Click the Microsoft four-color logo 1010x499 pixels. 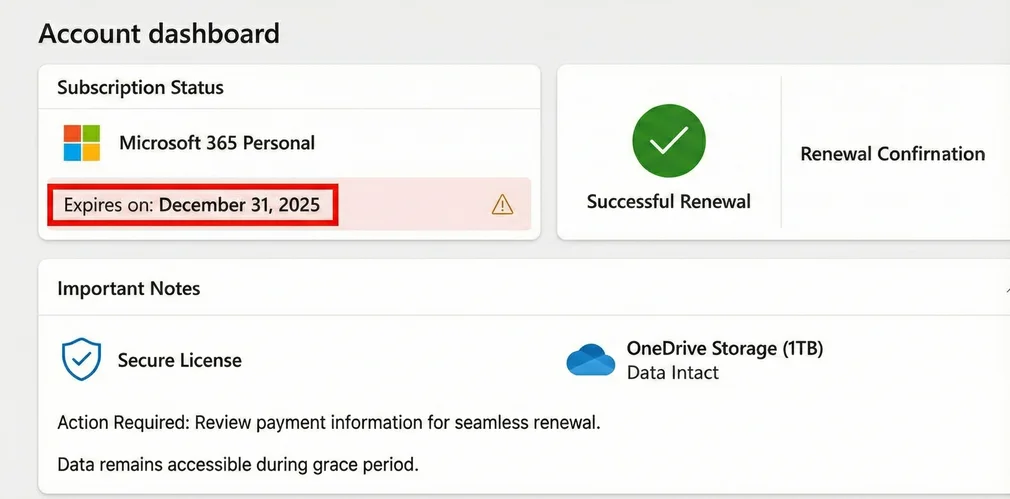pos(82,143)
